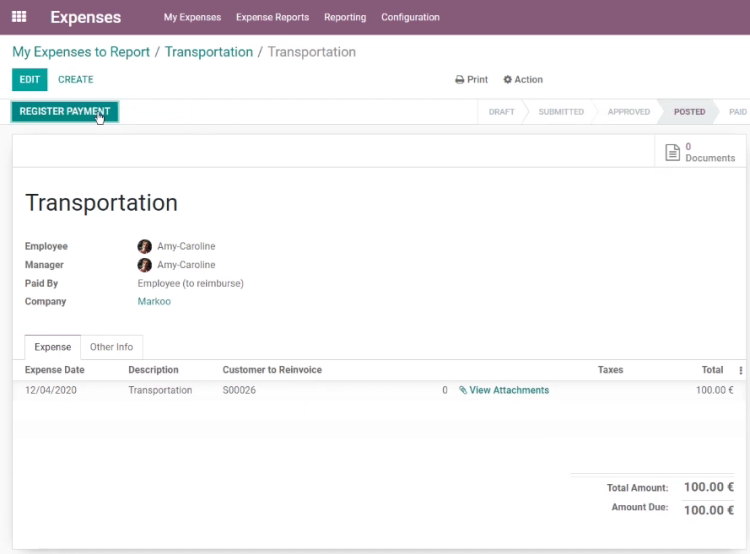Click Amy-Caroline's avatar in Manager row

pos(144,265)
